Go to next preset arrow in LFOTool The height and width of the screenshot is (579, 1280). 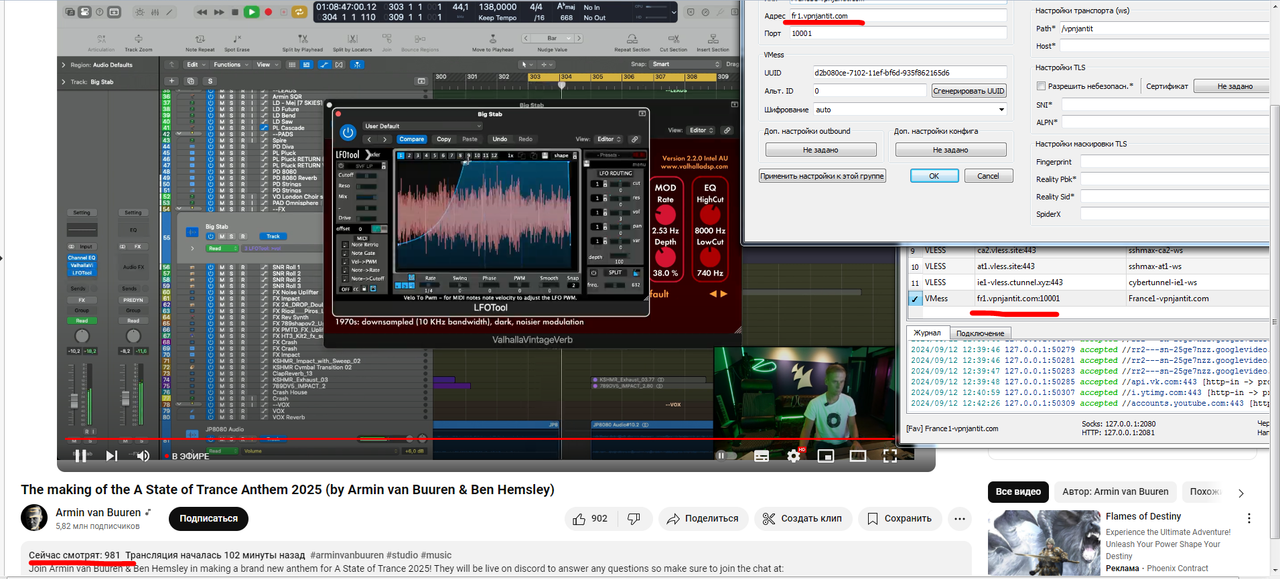click(386, 139)
